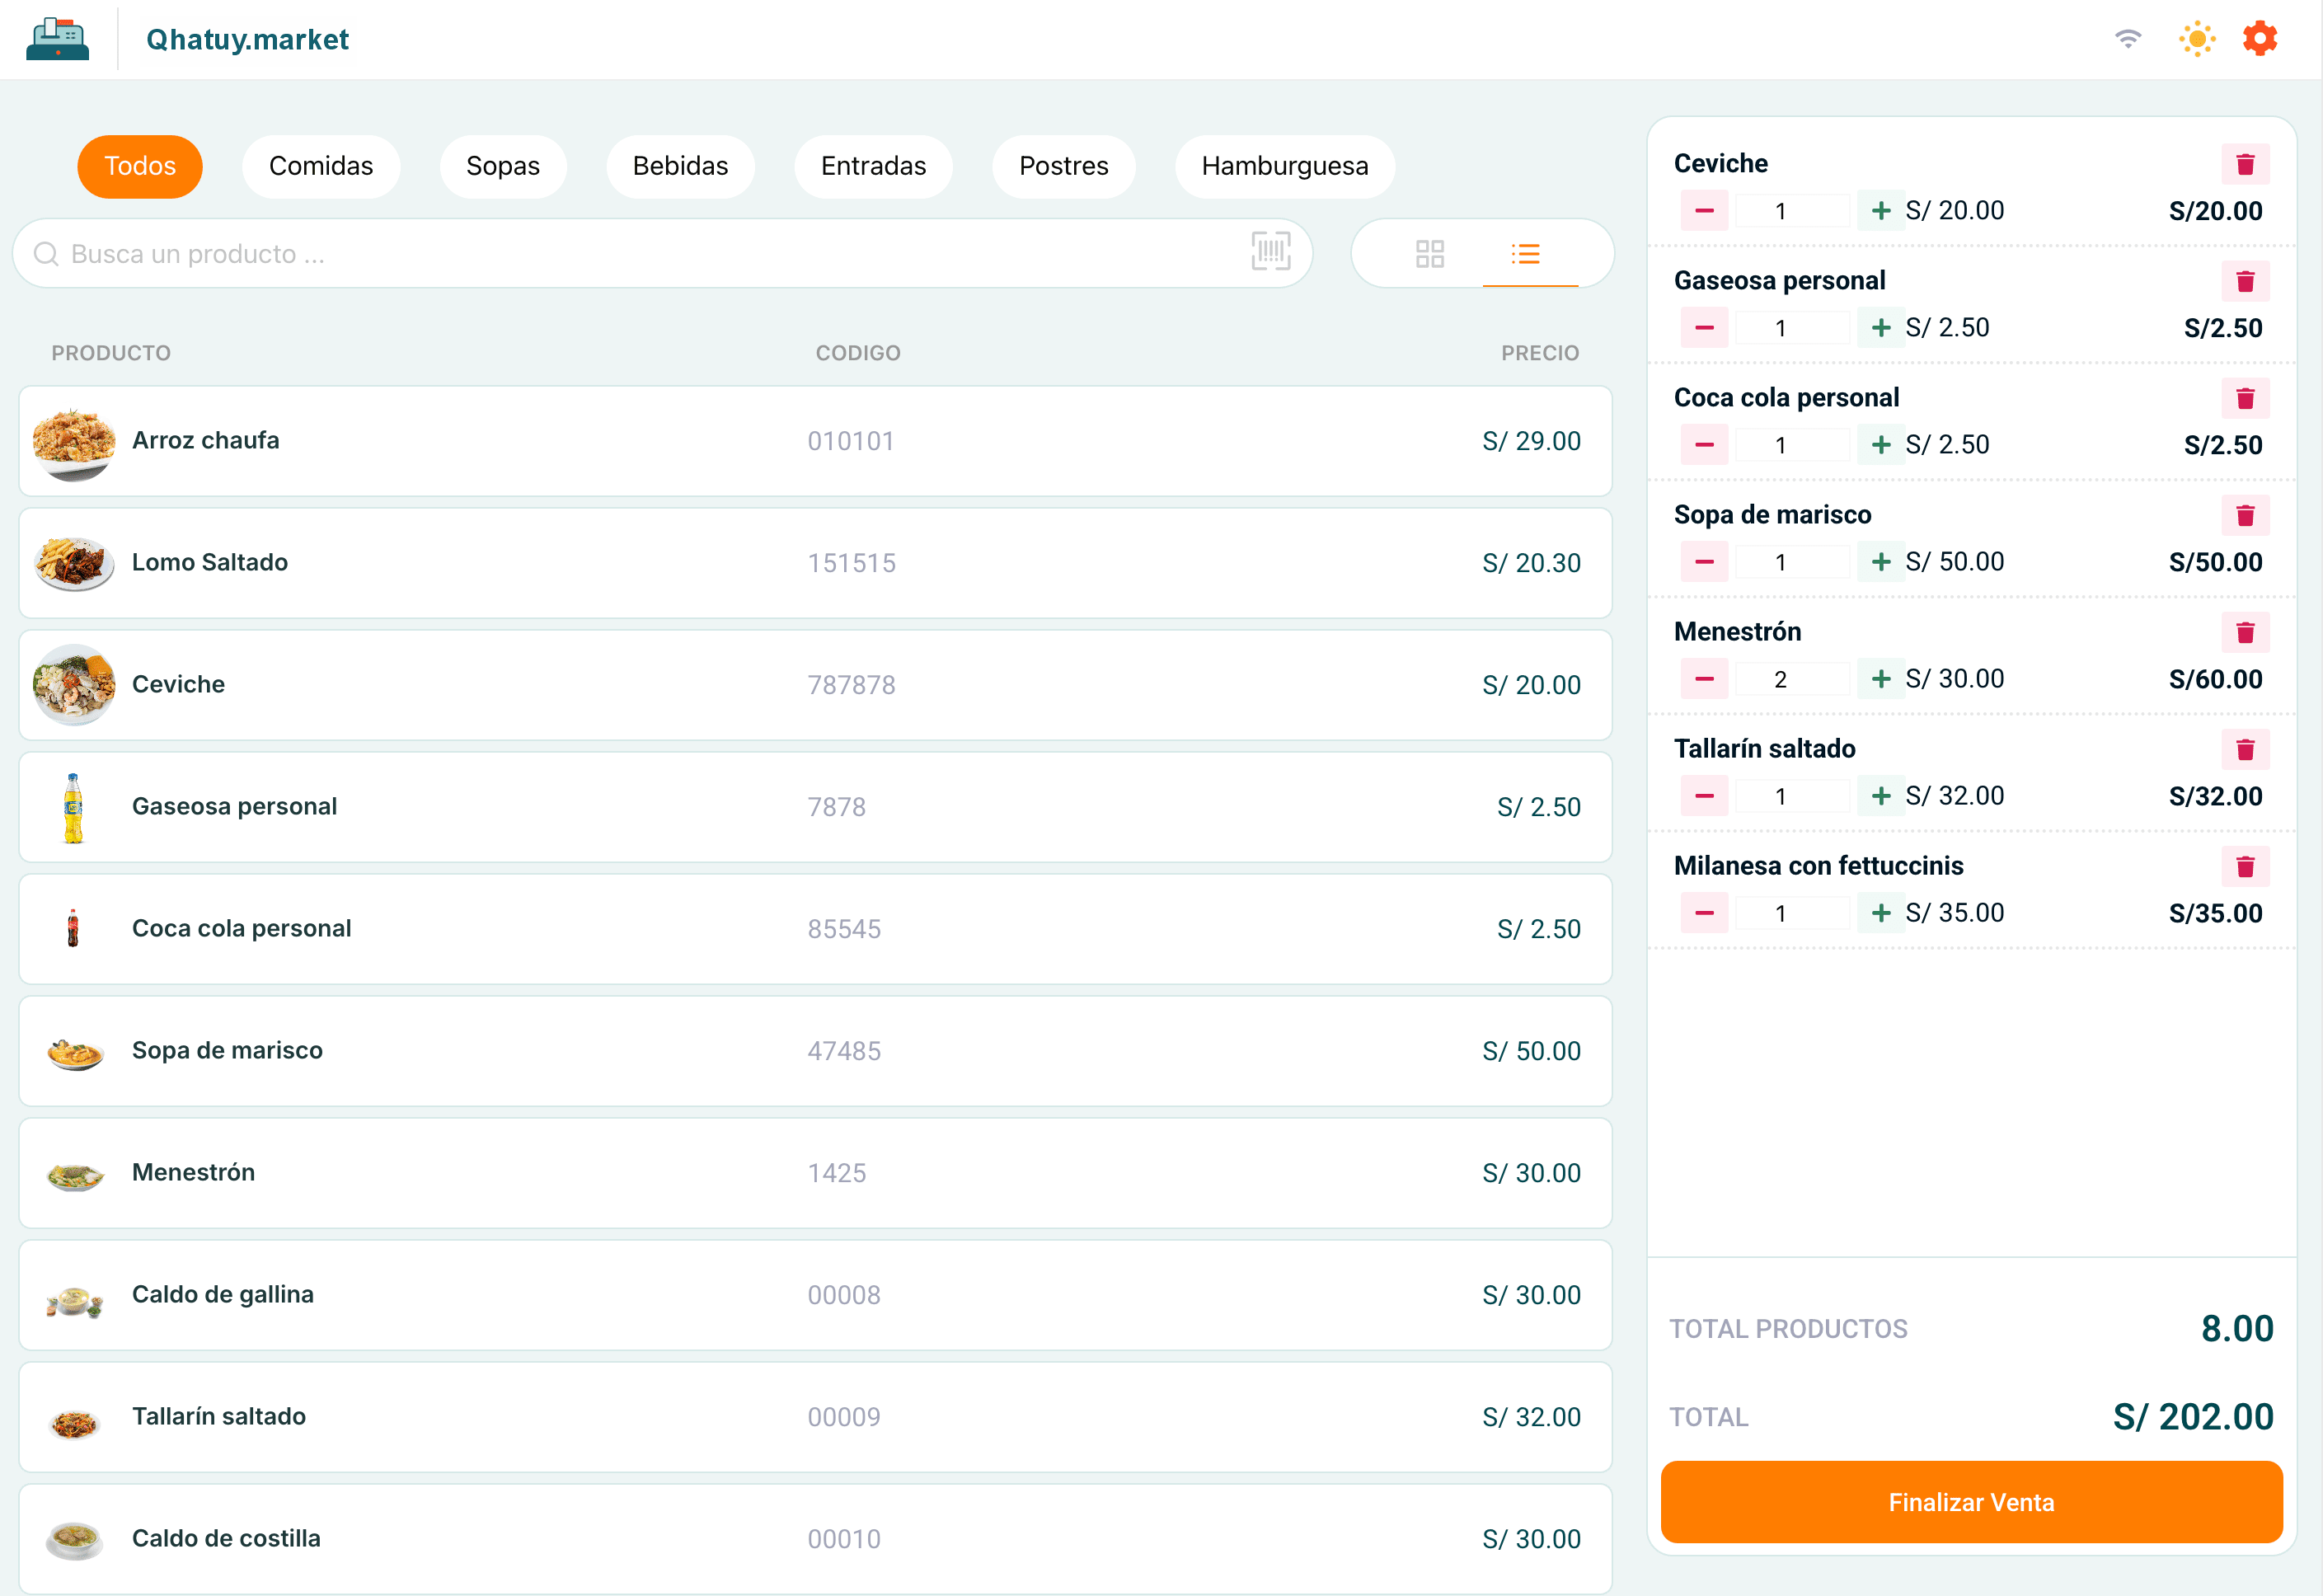2323x1596 pixels.
Task: Open the settings gear icon
Action: pyautogui.click(x=2259, y=39)
